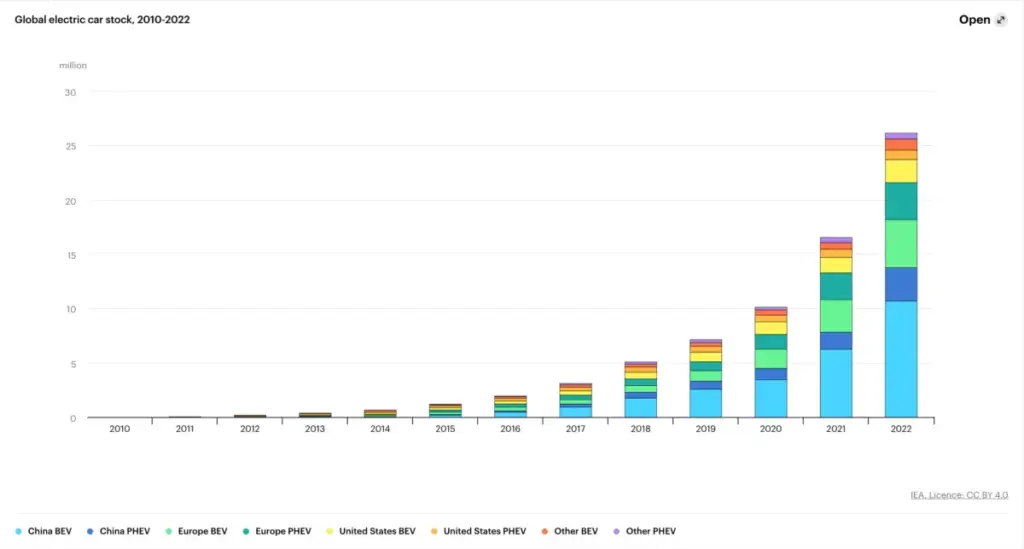The width and height of the screenshot is (1024, 549).
Task: Click the Open expand icon
Action: click(x=1001, y=20)
